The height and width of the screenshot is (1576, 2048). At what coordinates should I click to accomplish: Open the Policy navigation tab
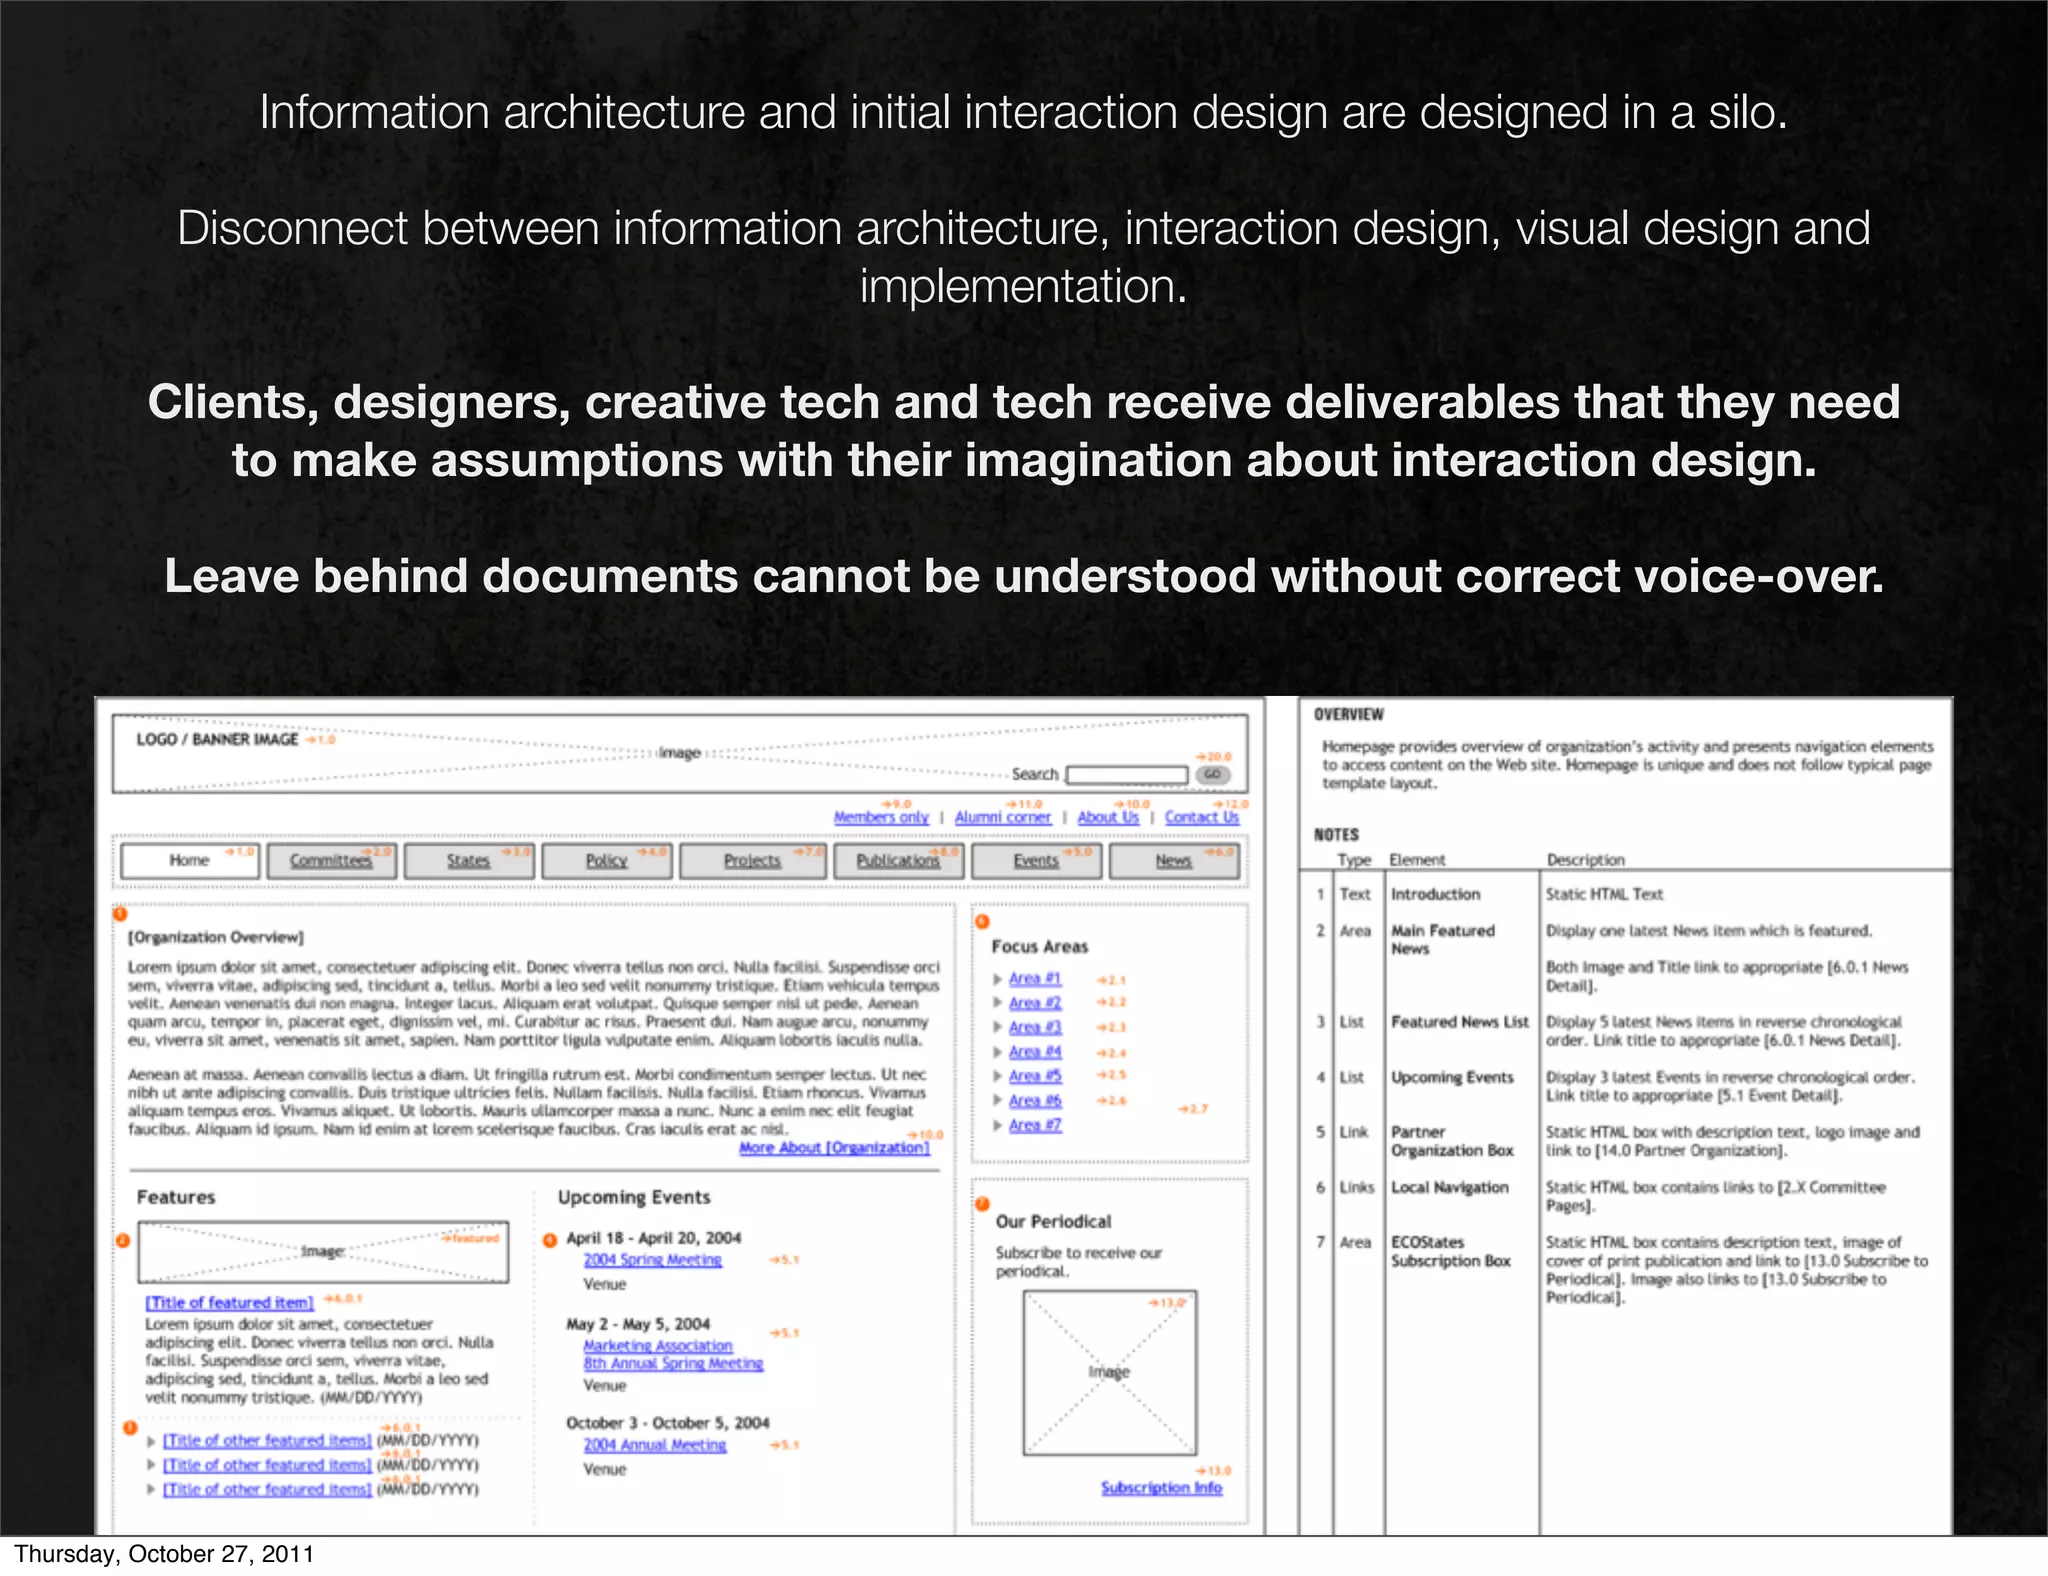pyautogui.click(x=606, y=861)
